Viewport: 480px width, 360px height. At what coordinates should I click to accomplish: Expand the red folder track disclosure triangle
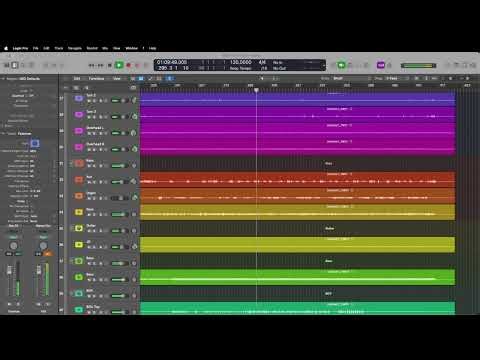point(71,163)
